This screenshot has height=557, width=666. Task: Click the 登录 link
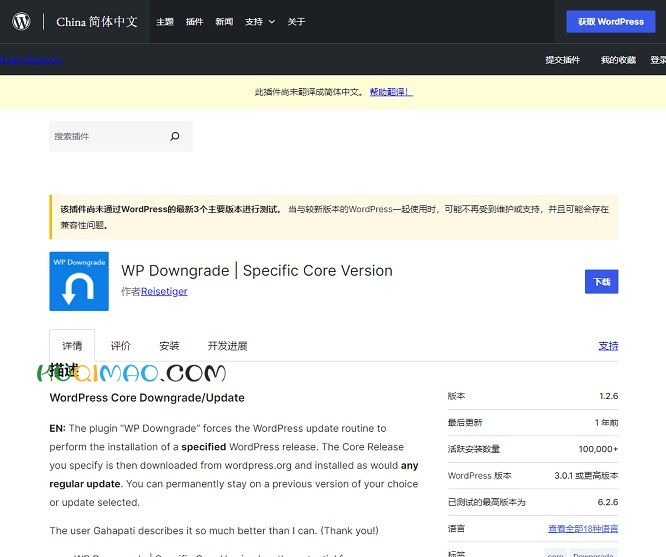pyautogui.click(x=658, y=60)
